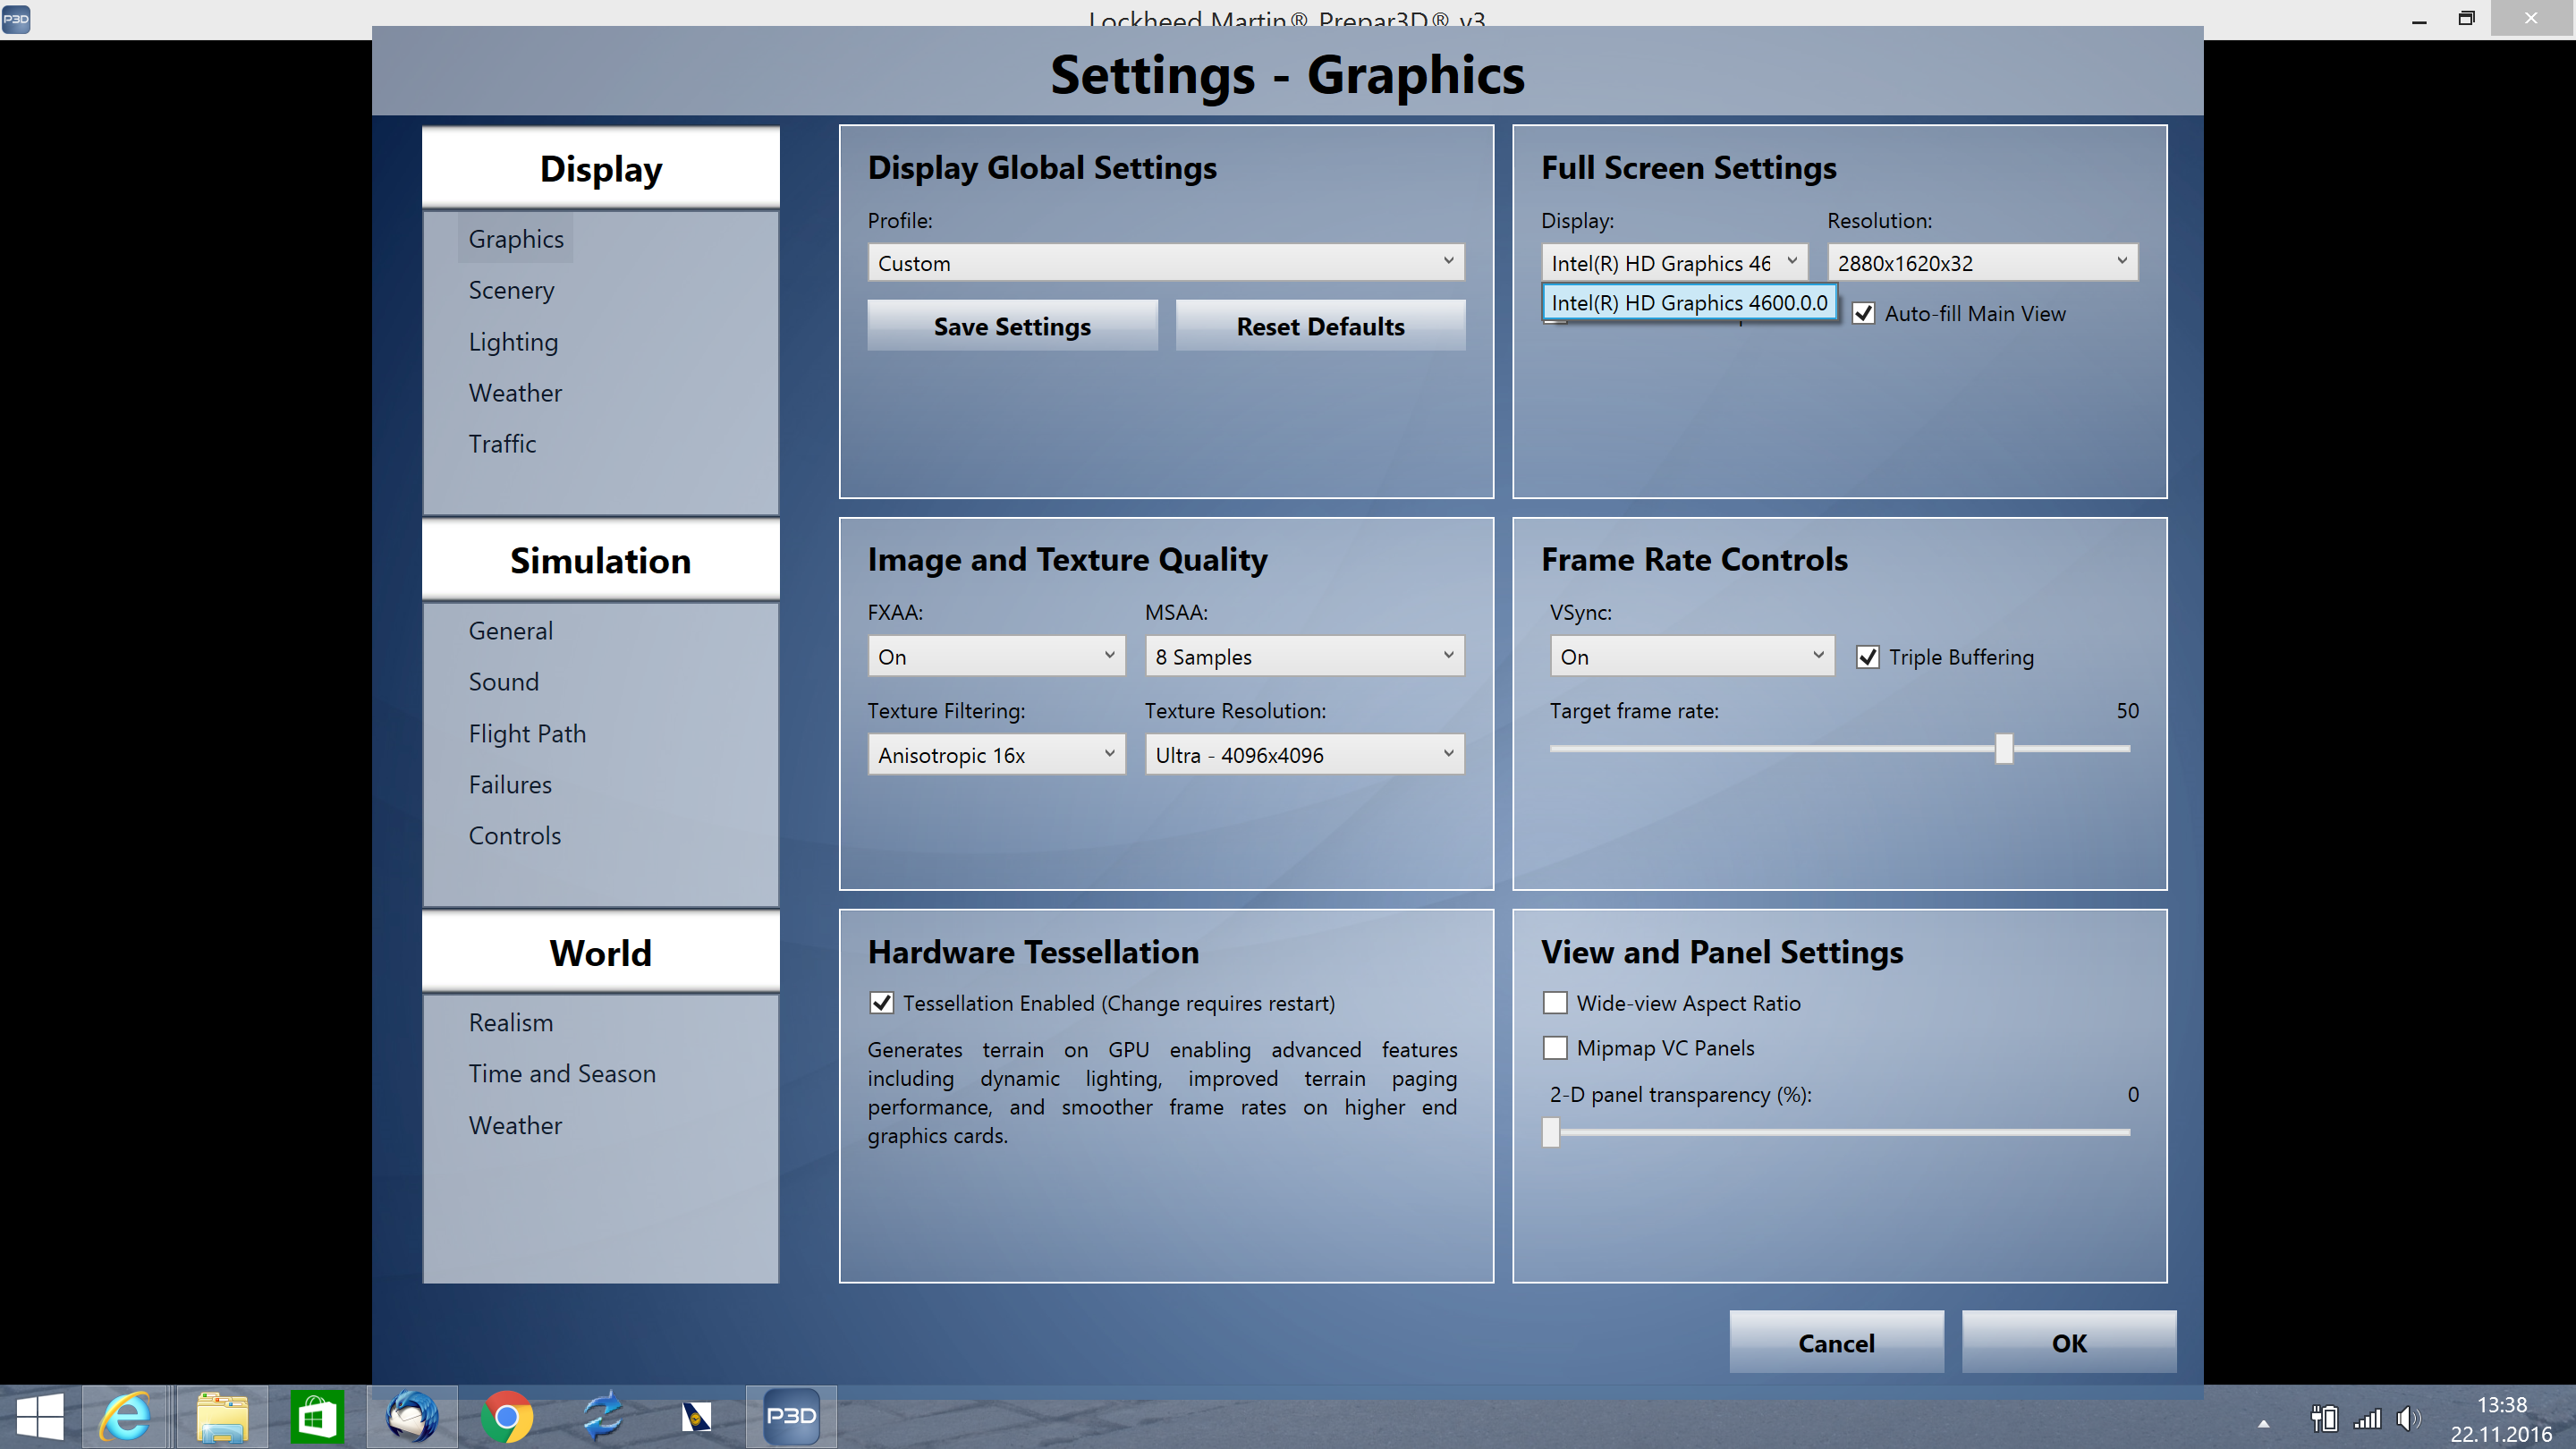The width and height of the screenshot is (2576, 1449).
Task: Open Weather under World section
Action: pos(515,1126)
